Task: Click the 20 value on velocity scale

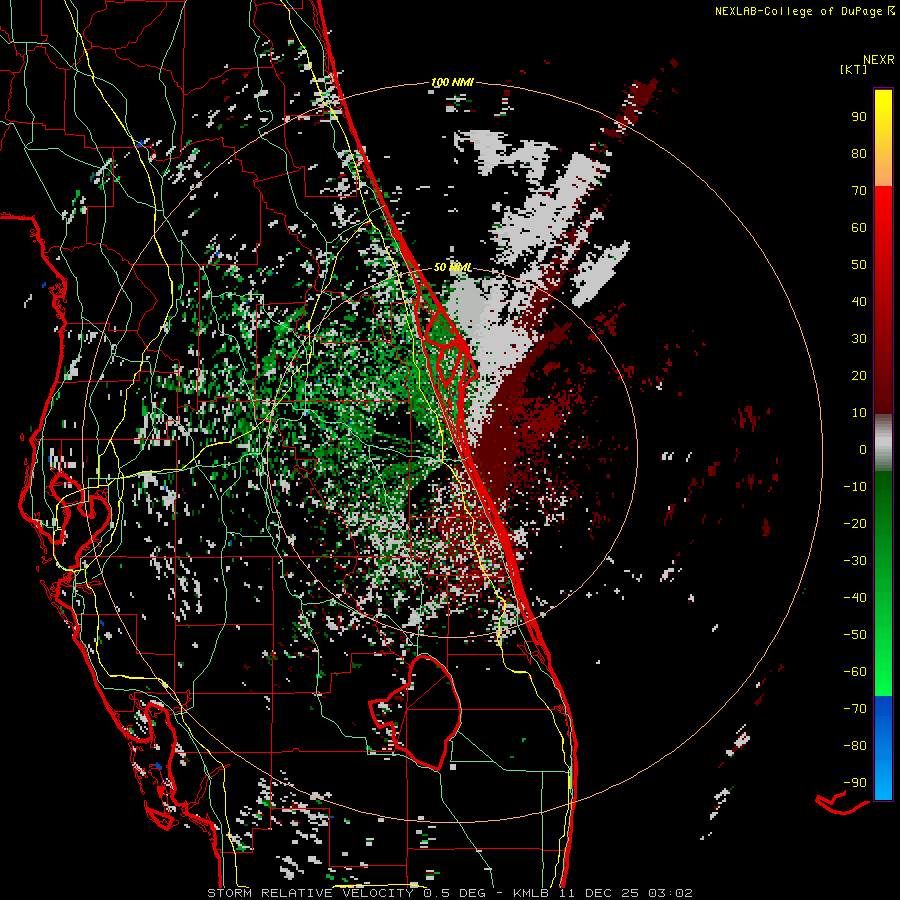Action: [x=859, y=376]
